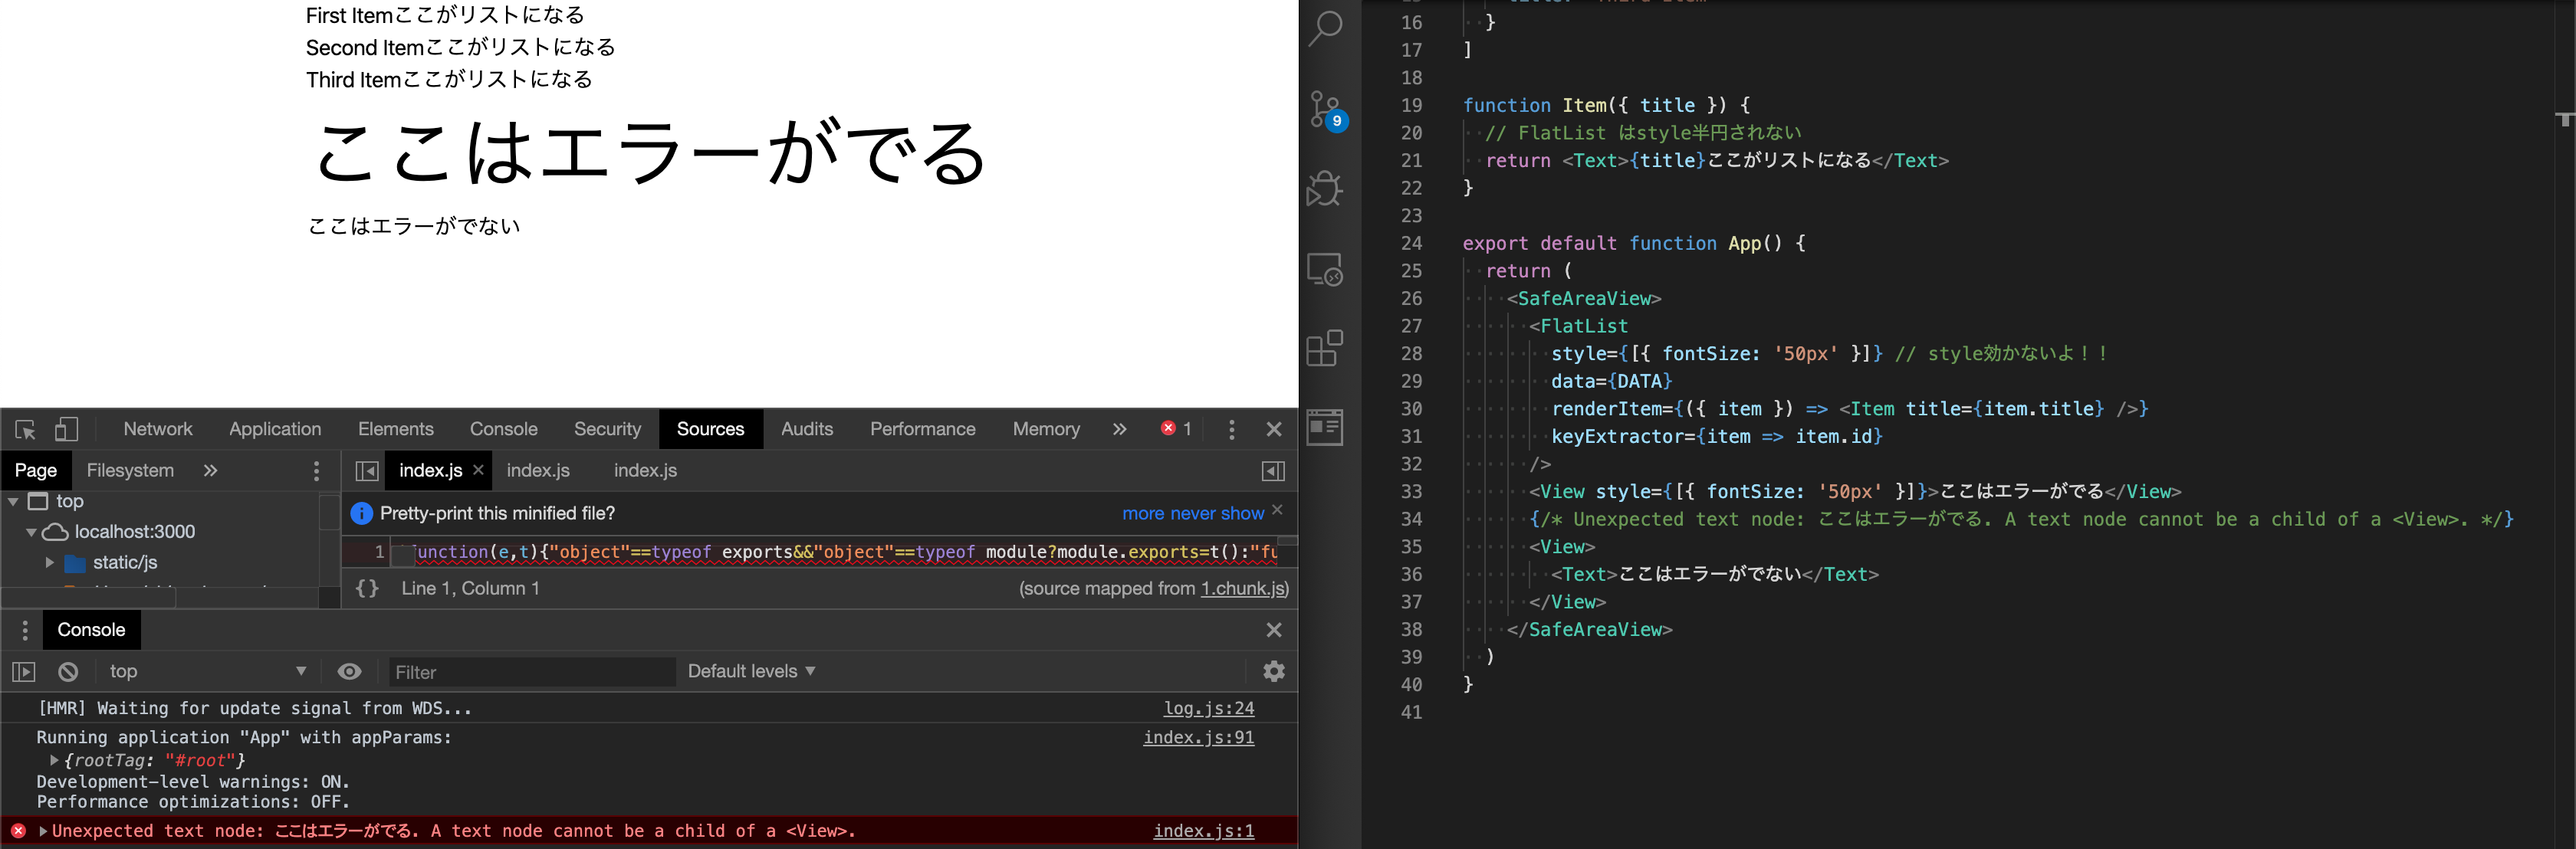Clear console with the ban icon
The height and width of the screenshot is (849, 2576).
coord(68,672)
